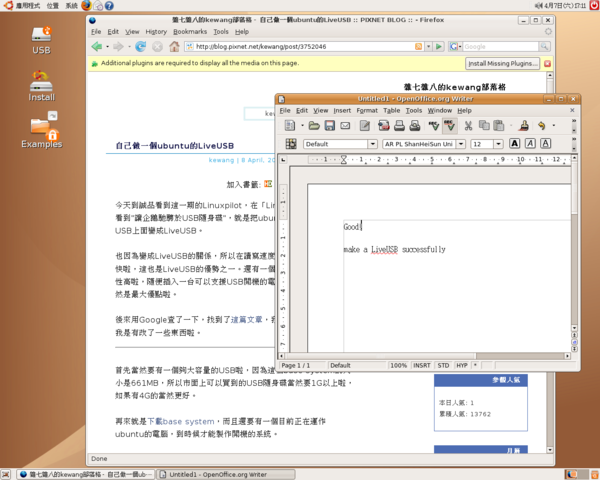600x480 pixels.
Task: Open USB desktop icon
Action: click(41, 40)
